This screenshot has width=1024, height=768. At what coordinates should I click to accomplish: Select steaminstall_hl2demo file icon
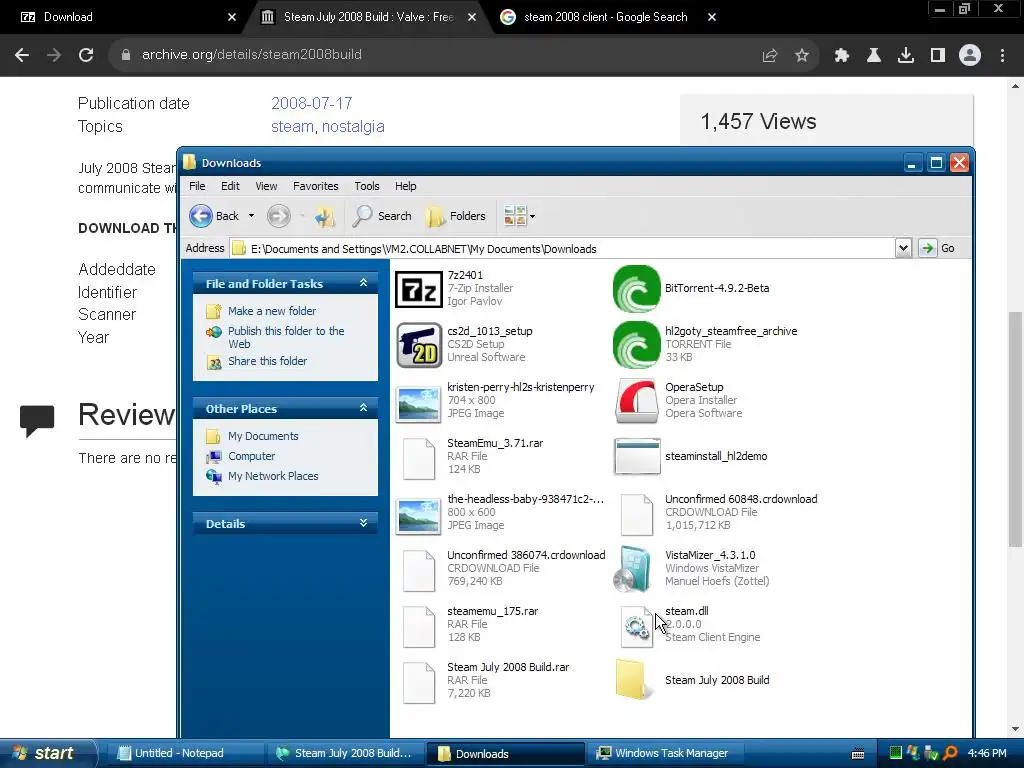(637, 456)
